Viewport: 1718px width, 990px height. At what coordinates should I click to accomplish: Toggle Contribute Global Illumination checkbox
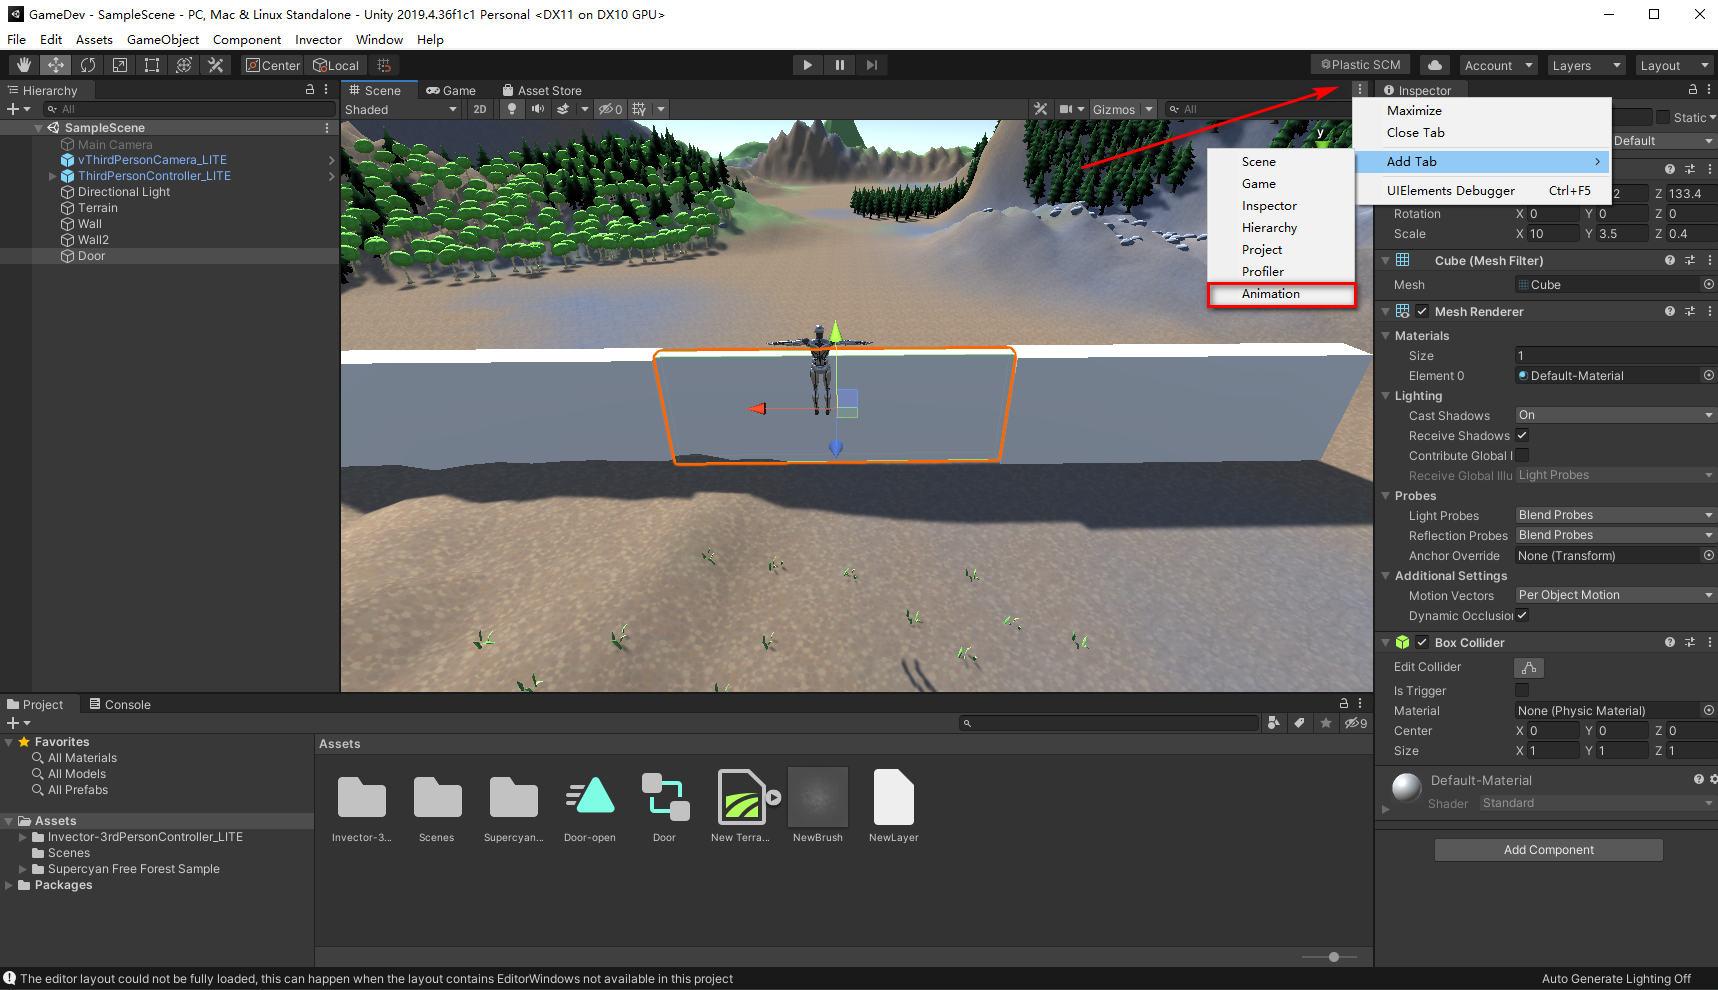point(1522,455)
